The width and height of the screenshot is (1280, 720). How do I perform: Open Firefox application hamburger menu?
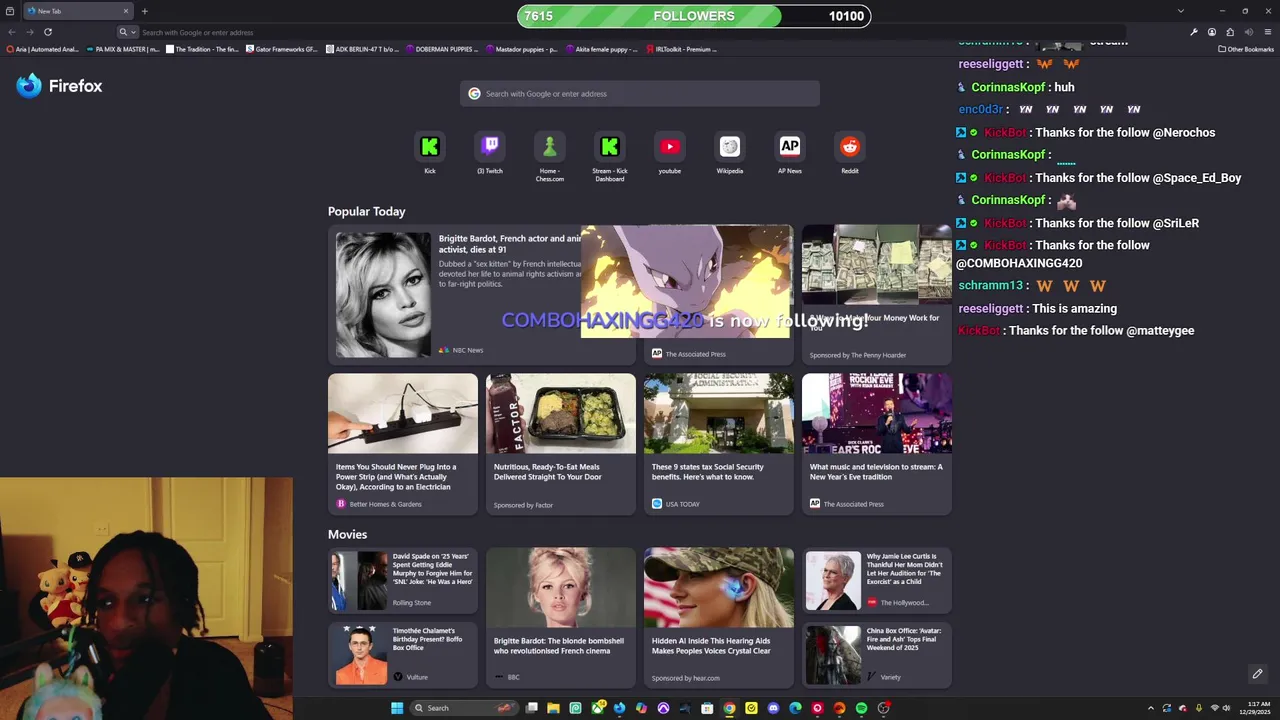click(1269, 32)
